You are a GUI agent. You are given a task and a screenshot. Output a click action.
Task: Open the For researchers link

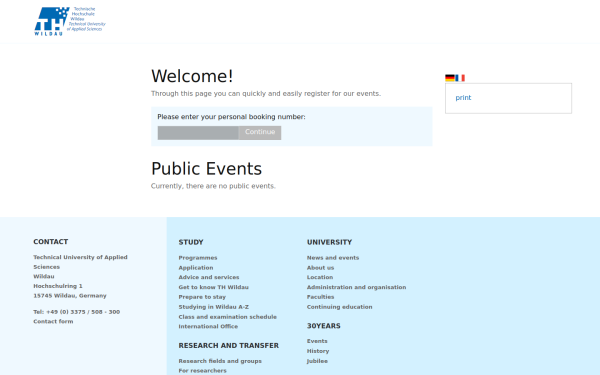[x=202, y=371]
